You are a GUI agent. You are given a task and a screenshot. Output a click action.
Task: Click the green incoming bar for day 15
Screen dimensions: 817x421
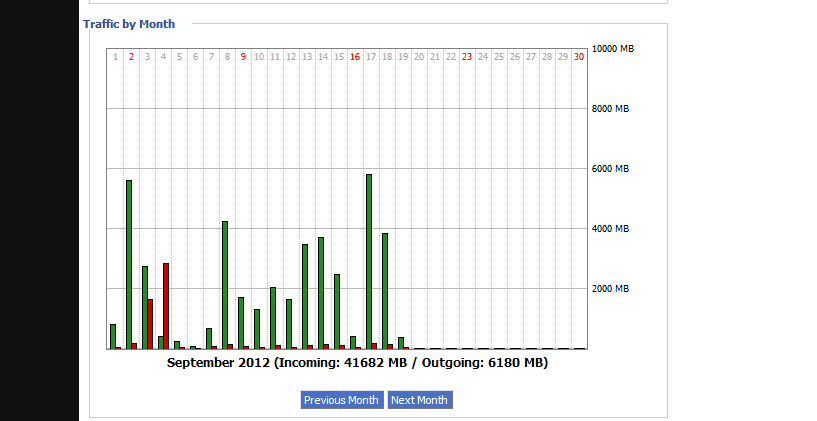click(337, 311)
